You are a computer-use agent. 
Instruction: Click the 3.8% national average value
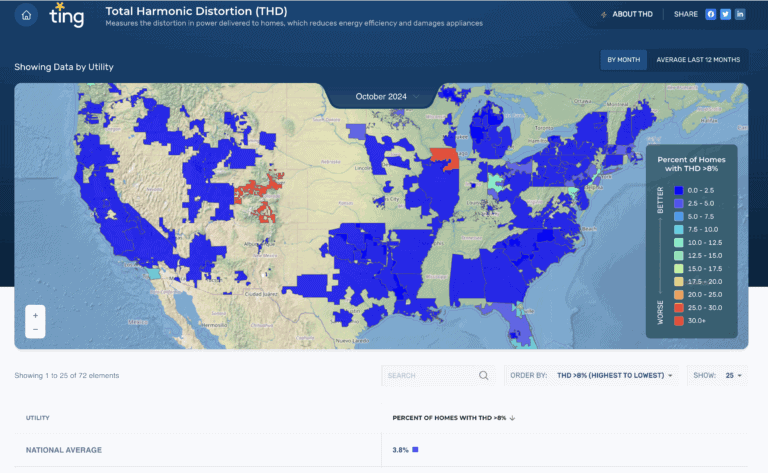(x=400, y=450)
